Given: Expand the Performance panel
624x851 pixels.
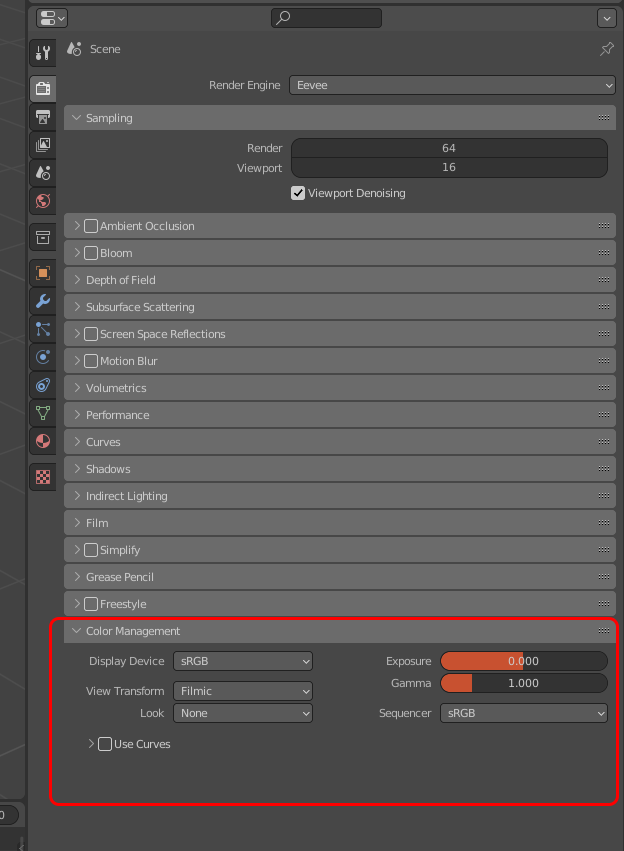Looking at the screenshot, I should tap(77, 415).
